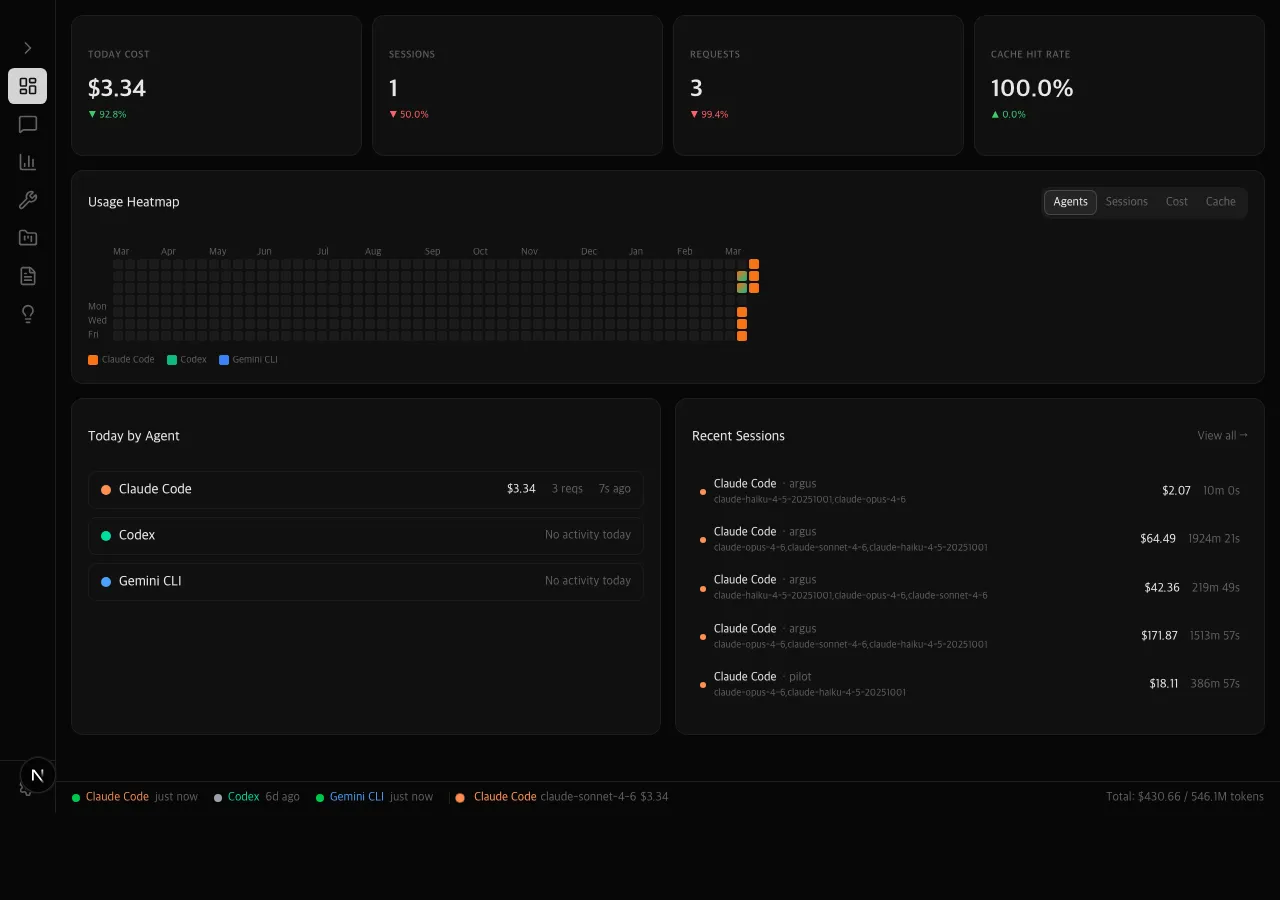Click the Cache Hit Rate 100.0% card

[x=1119, y=85]
